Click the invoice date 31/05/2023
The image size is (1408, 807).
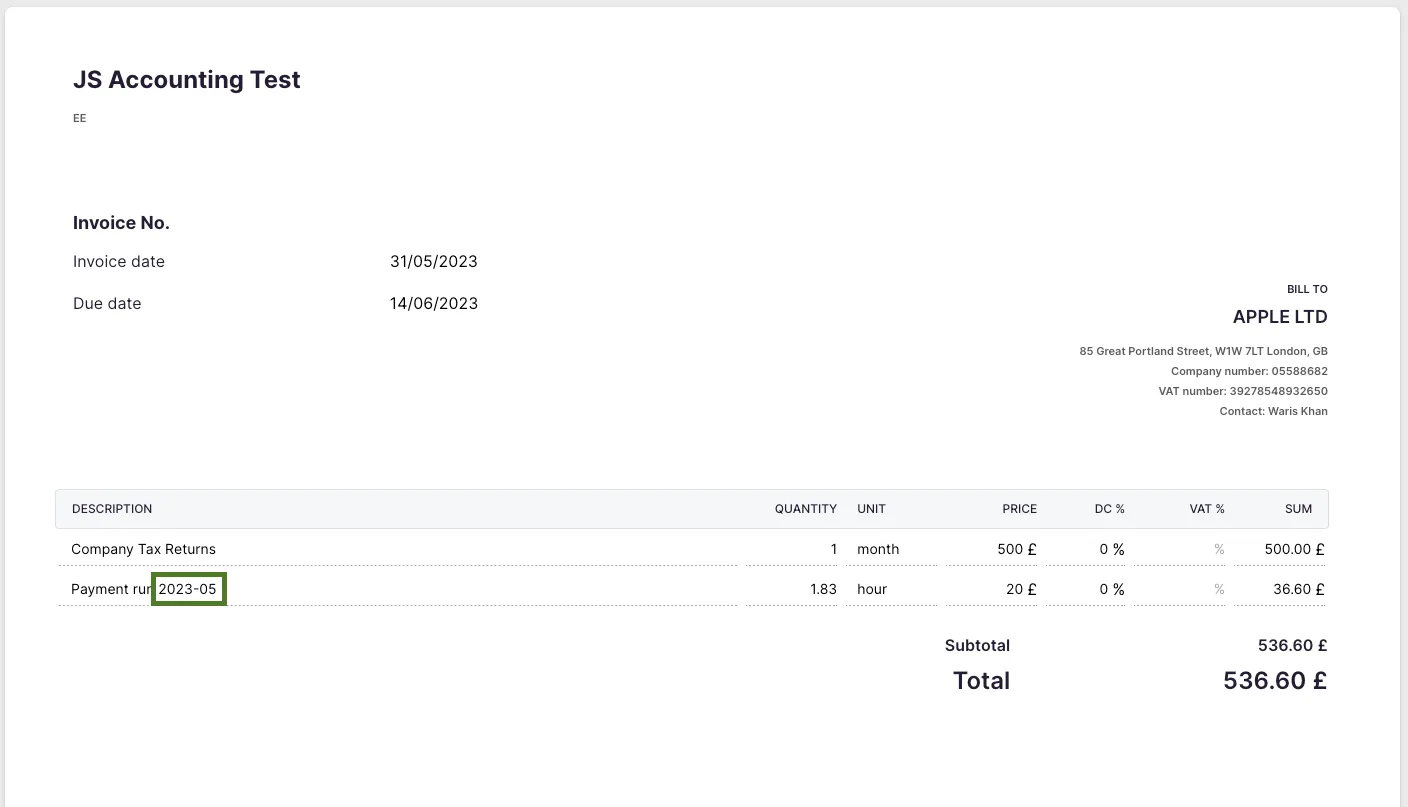[x=434, y=262]
